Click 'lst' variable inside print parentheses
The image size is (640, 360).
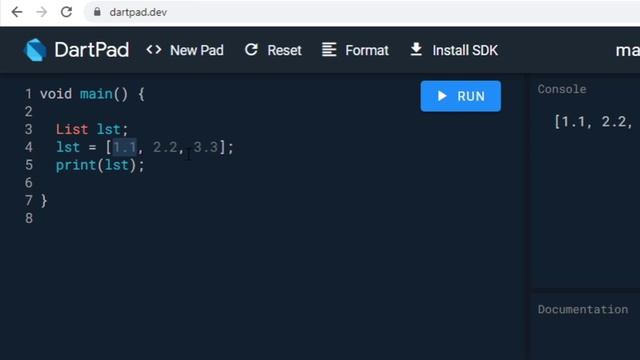click(x=116, y=165)
